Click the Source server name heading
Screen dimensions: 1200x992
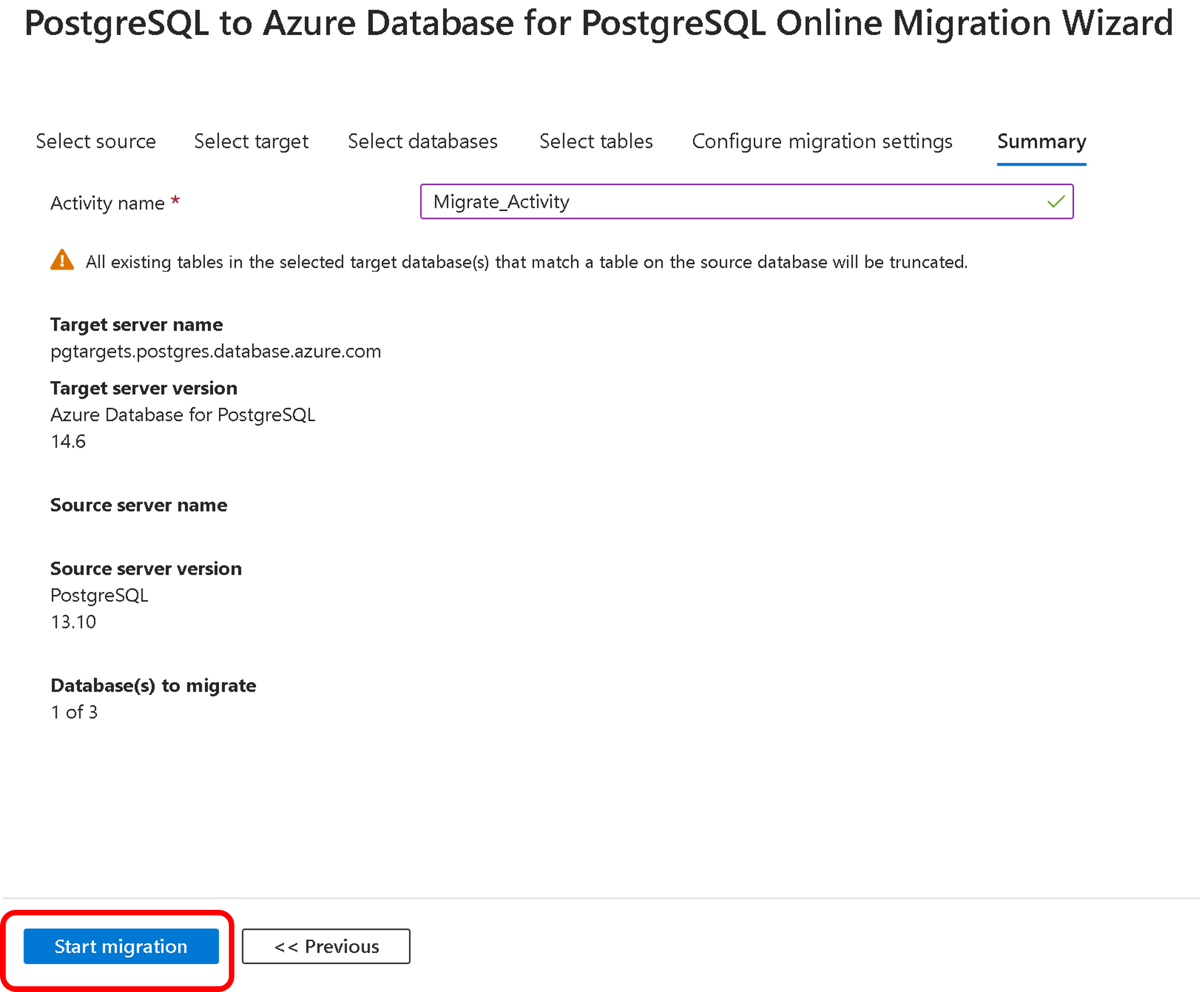click(x=138, y=505)
